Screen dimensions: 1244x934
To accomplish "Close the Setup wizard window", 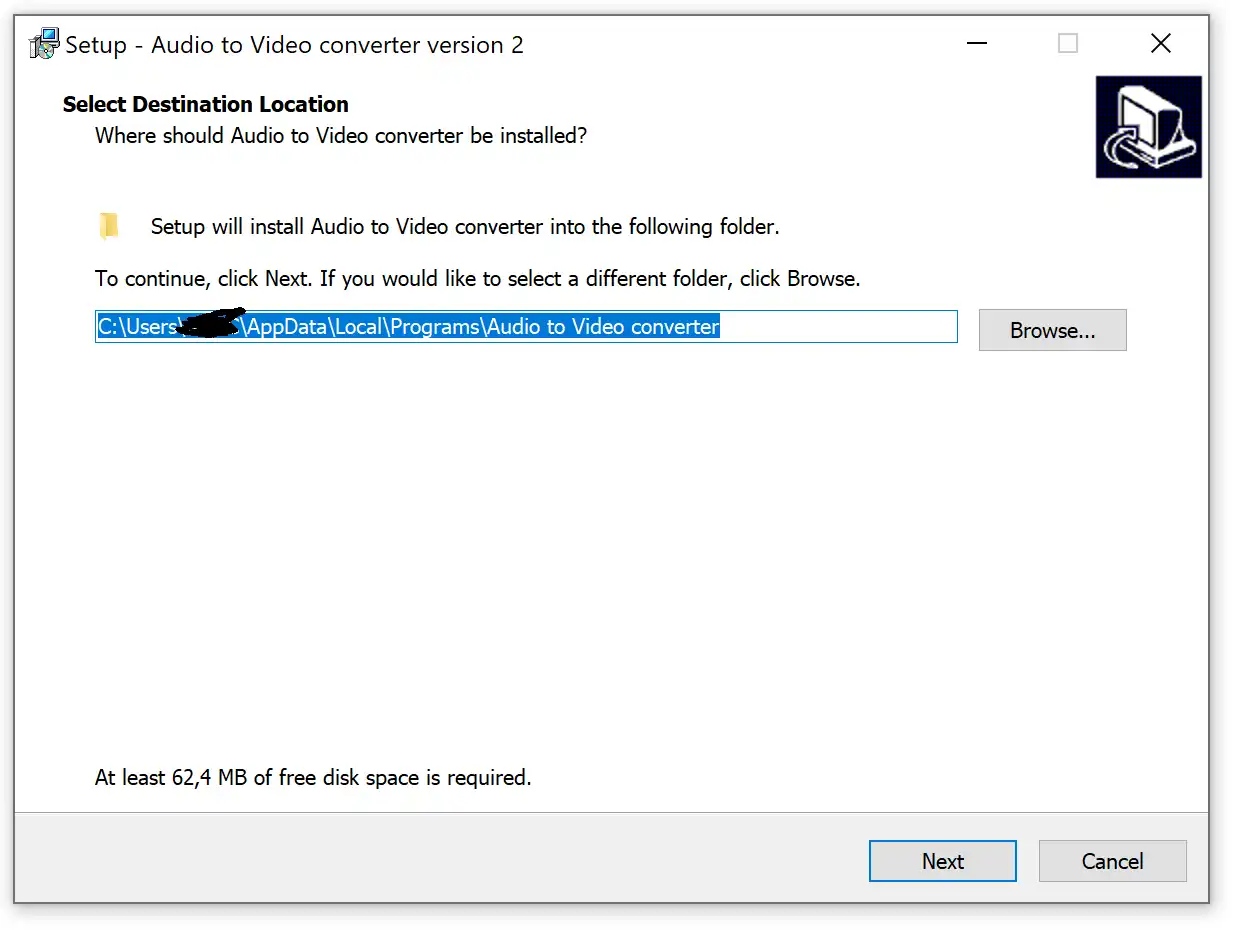I will (x=1160, y=44).
